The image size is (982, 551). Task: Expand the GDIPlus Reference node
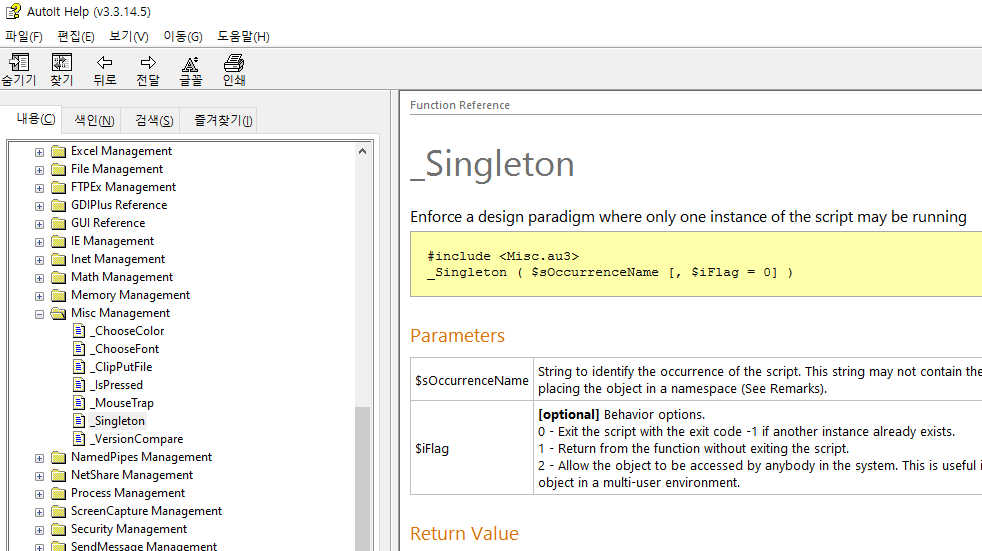39,206
